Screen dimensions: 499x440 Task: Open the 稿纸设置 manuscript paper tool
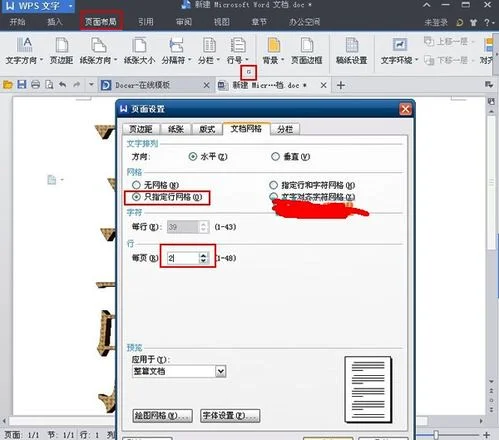(352, 51)
